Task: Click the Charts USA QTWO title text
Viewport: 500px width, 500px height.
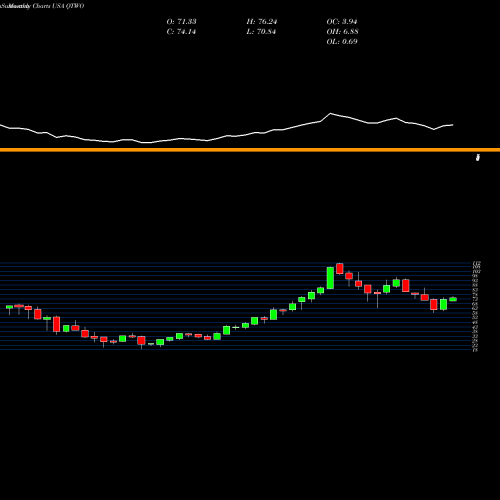Action: tap(58, 6)
